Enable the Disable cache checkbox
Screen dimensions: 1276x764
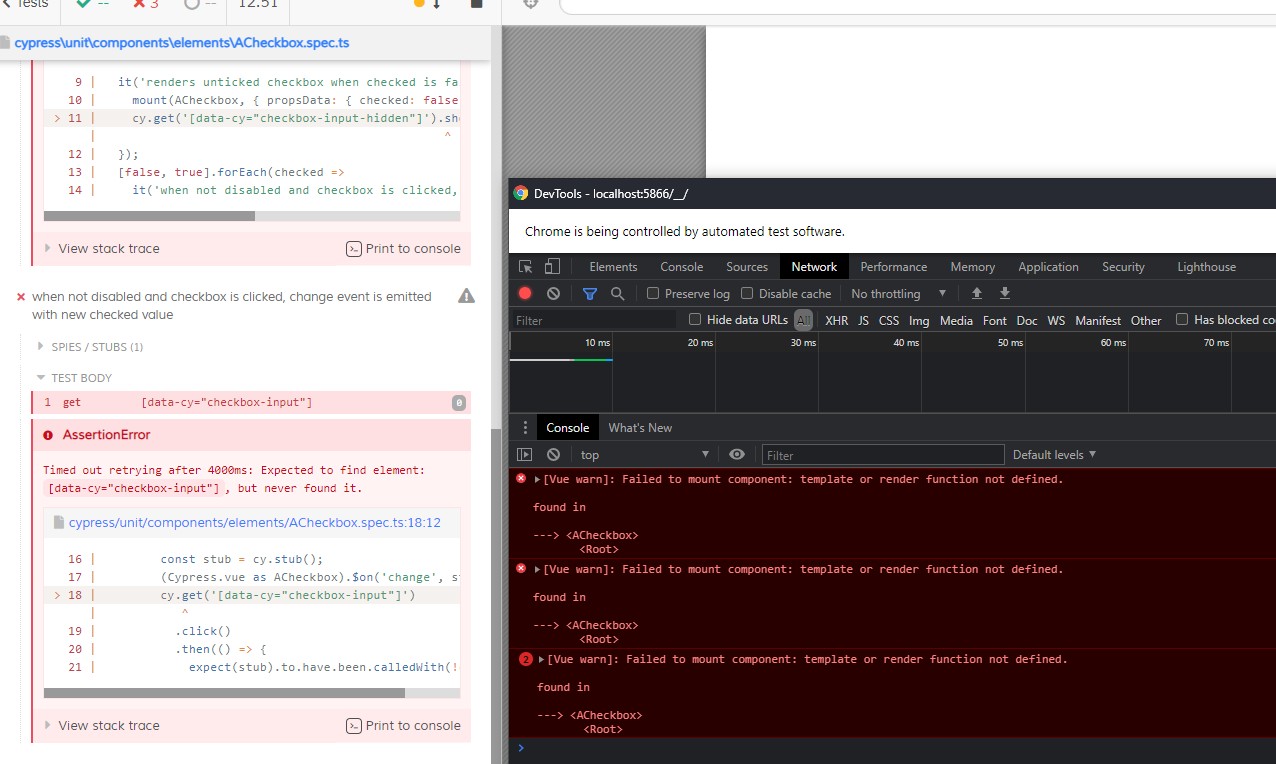747,293
